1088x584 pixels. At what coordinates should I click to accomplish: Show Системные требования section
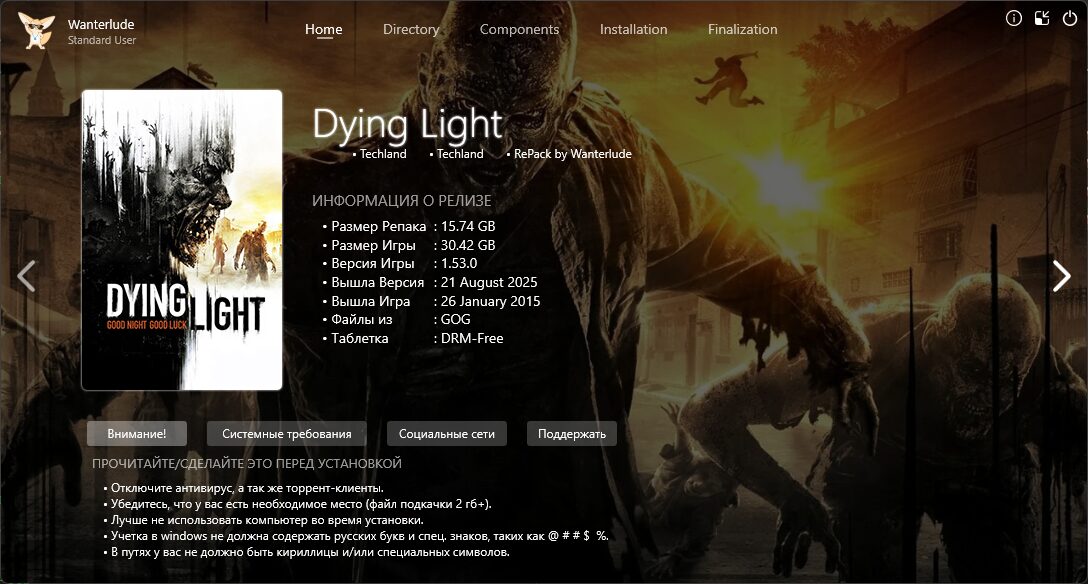click(x=287, y=433)
